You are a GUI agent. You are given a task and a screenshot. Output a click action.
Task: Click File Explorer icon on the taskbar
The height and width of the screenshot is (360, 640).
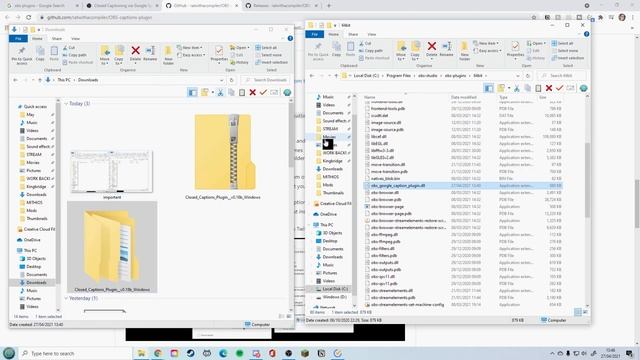pos(141,353)
